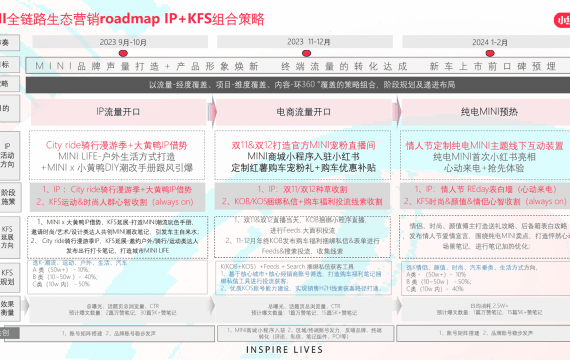The width and height of the screenshot is (570, 360).
Task: Click the line +MINI x 小黄鸭DIY潮改手册跟风引爆
Action: (117, 168)
